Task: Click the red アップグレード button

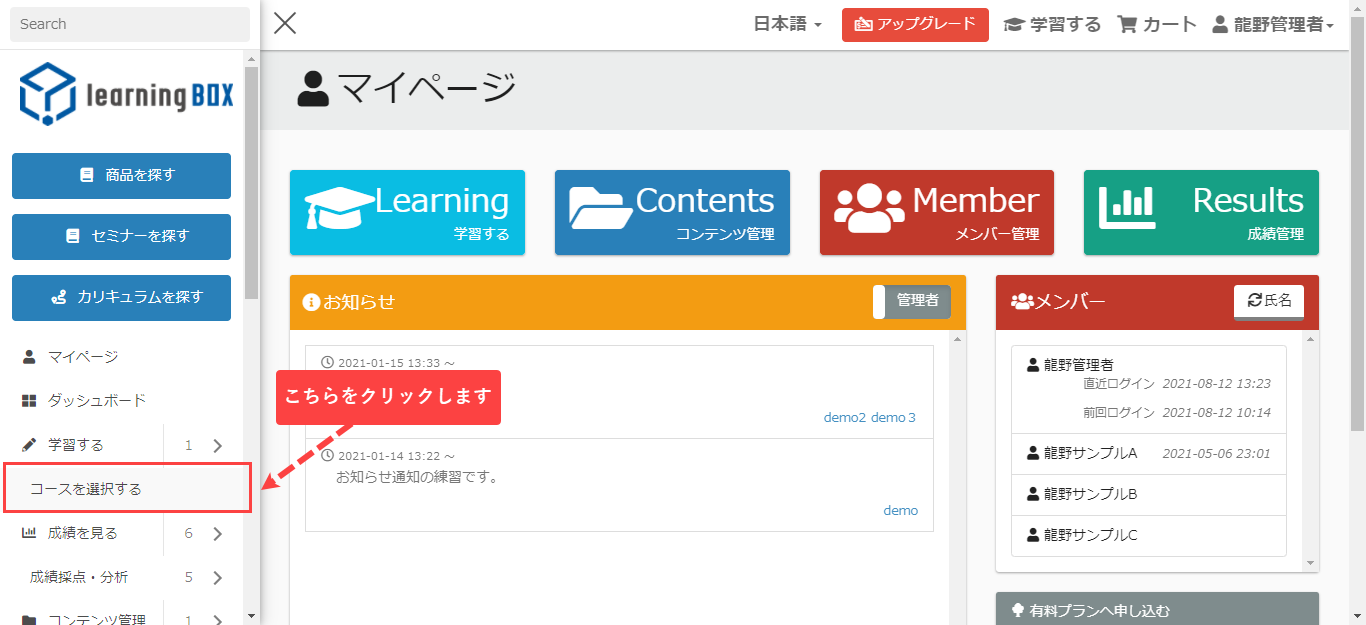Action: 915,25
